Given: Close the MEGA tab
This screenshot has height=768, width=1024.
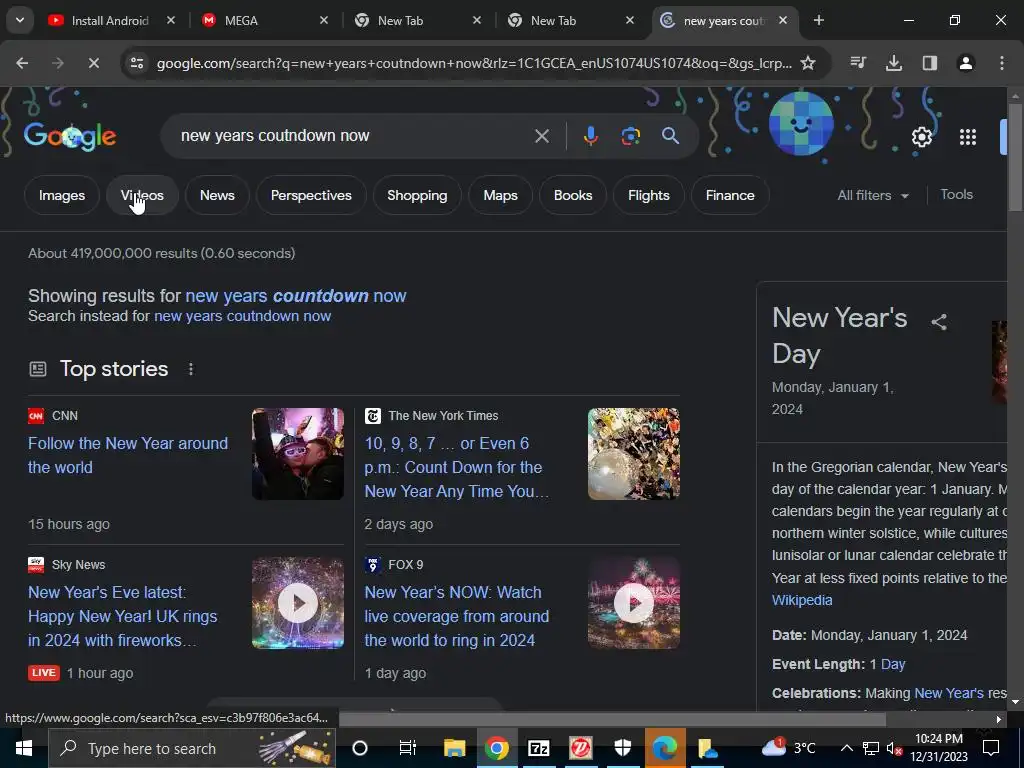Looking at the screenshot, I should click(323, 20).
